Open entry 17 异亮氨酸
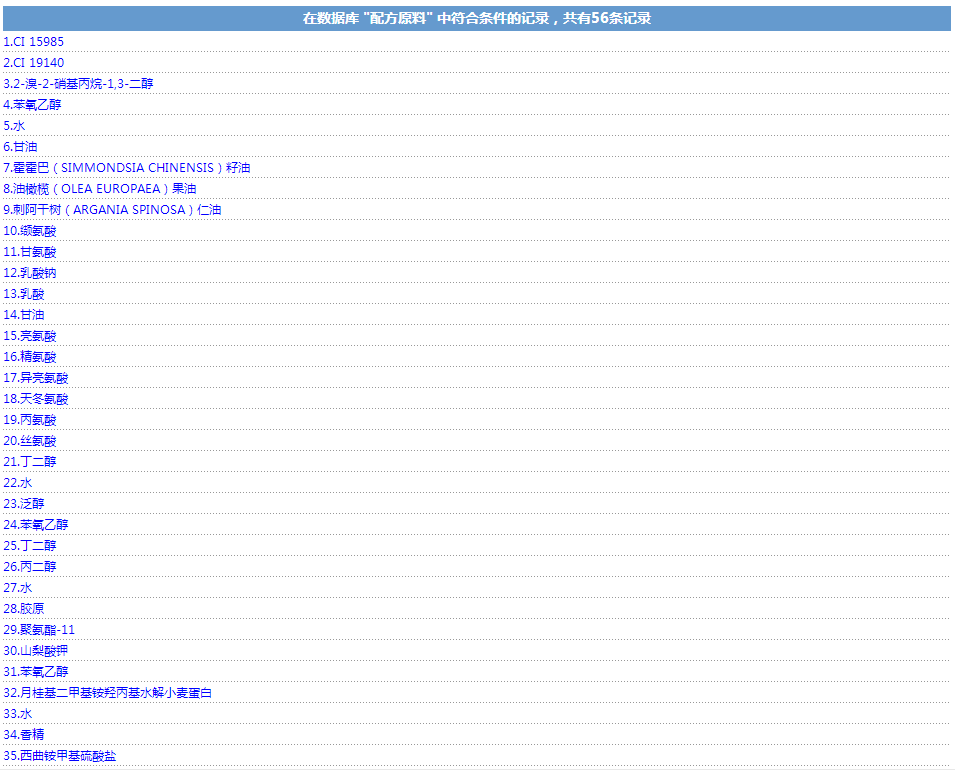Screen dimensions: 955x773 tap(36, 378)
